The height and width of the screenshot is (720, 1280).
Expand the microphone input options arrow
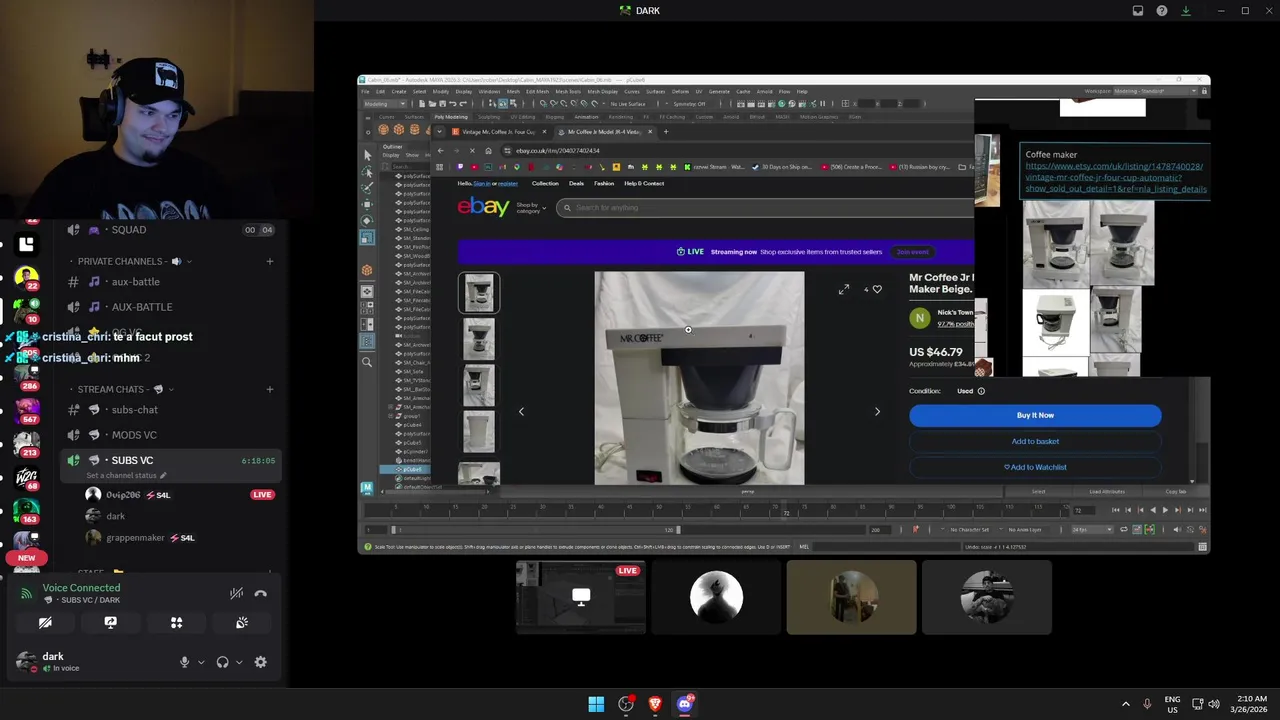coord(201,662)
